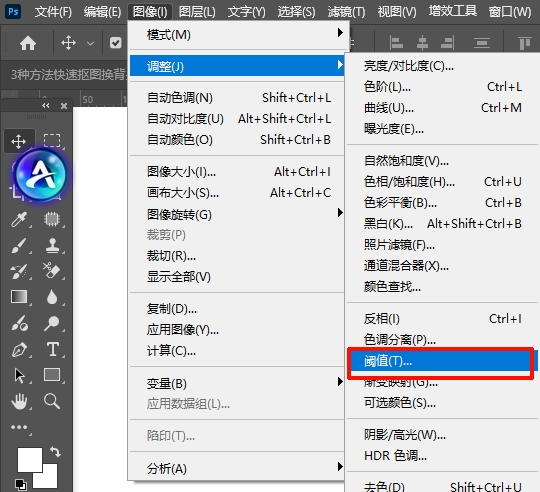Viewport: 540px width, 492px height.
Task: Open the 视图(V) menu
Action: [x=397, y=12]
